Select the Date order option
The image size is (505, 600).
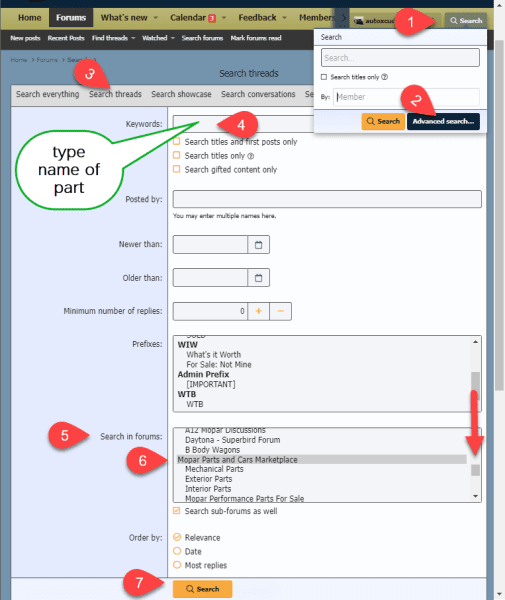tap(177, 551)
